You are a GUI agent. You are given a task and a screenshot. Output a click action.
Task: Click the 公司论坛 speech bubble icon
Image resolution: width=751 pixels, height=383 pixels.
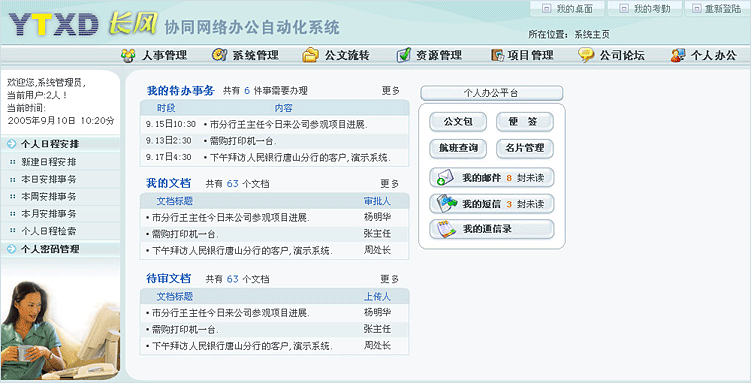pos(586,55)
